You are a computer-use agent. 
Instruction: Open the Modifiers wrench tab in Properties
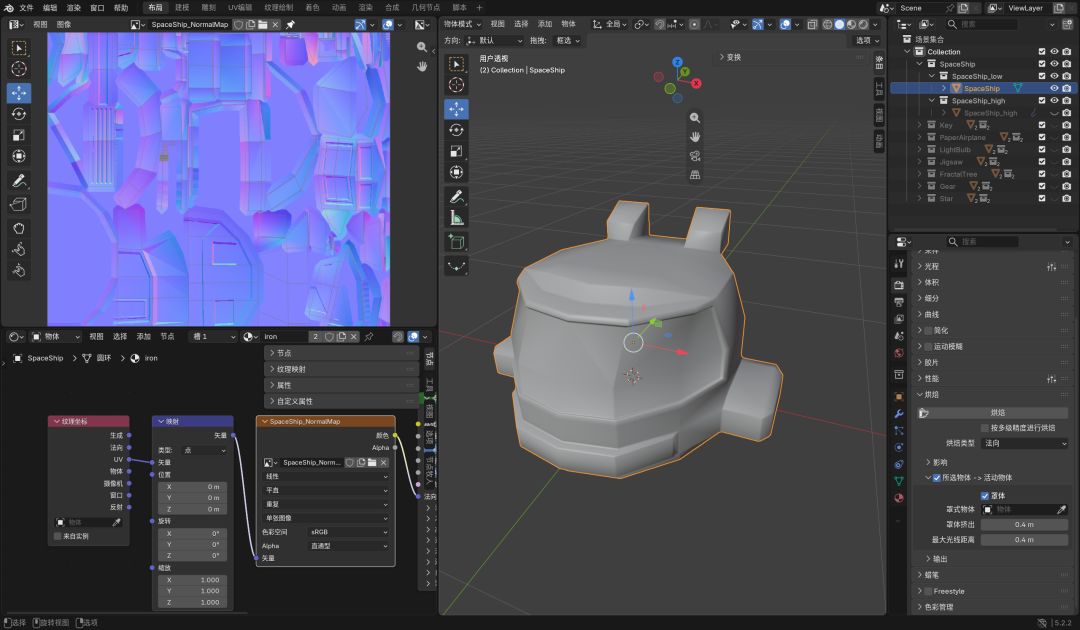tap(899, 414)
